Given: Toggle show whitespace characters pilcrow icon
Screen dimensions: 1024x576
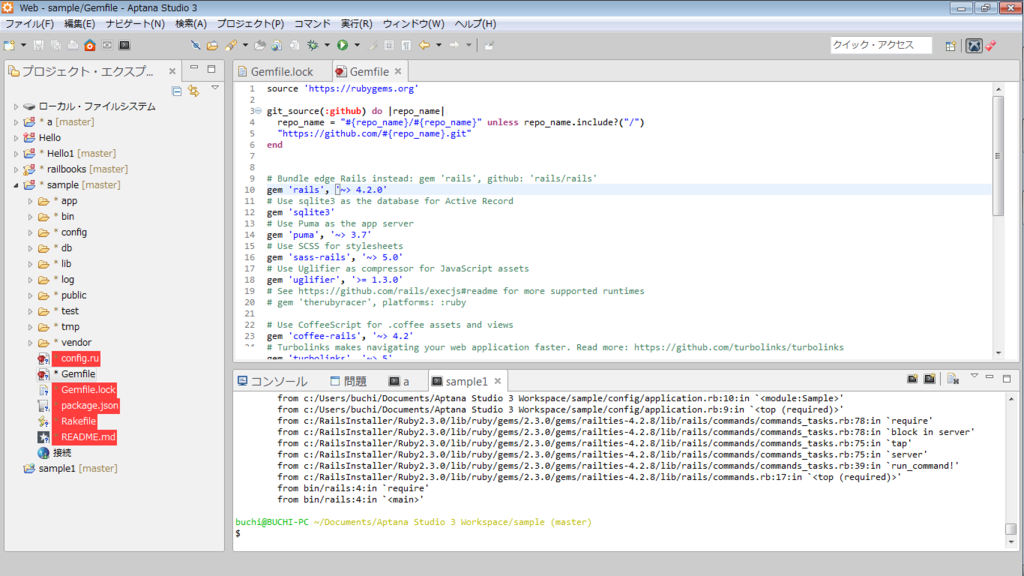Looking at the screenshot, I should (406, 45).
